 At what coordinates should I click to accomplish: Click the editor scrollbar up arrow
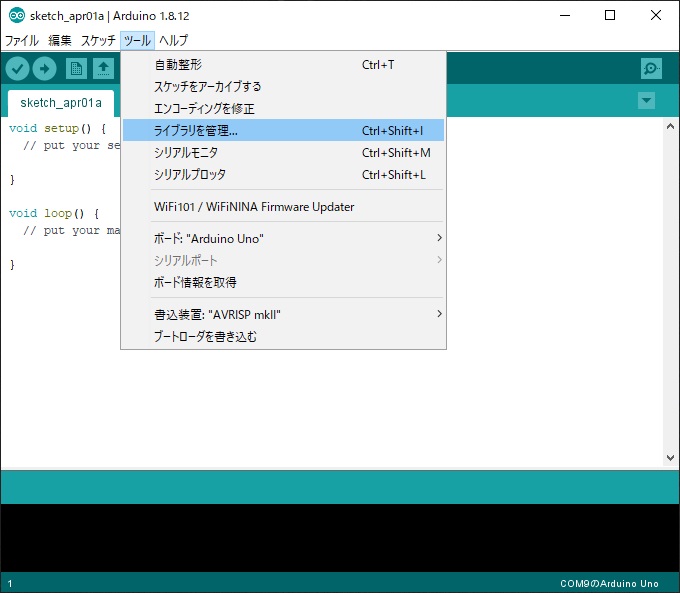pos(670,126)
